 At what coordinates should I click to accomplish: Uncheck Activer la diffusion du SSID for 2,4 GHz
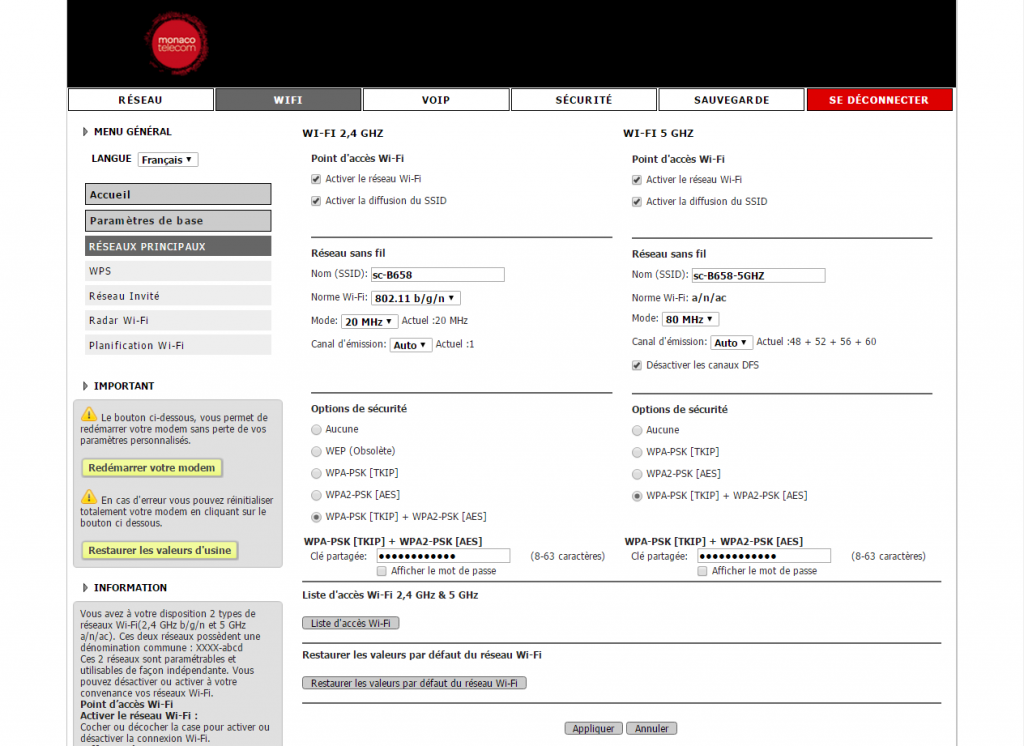coord(316,200)
